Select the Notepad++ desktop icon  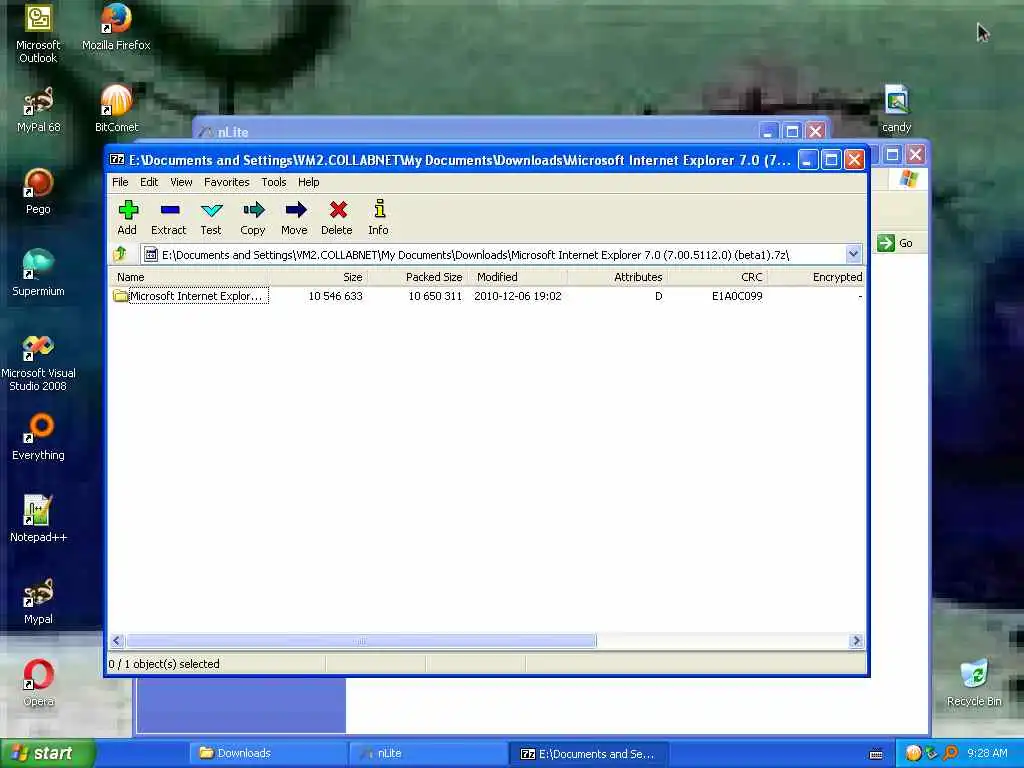point(38,519)
